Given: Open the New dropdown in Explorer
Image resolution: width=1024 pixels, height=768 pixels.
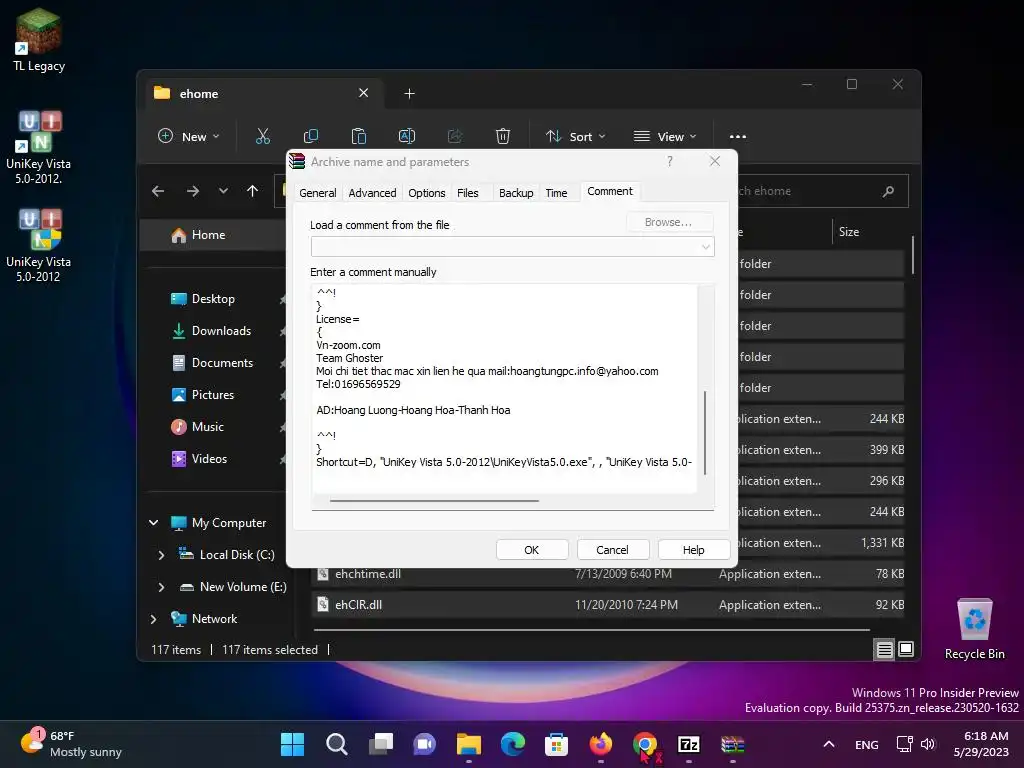Looking at the screenshot, I should coord(189,136).
